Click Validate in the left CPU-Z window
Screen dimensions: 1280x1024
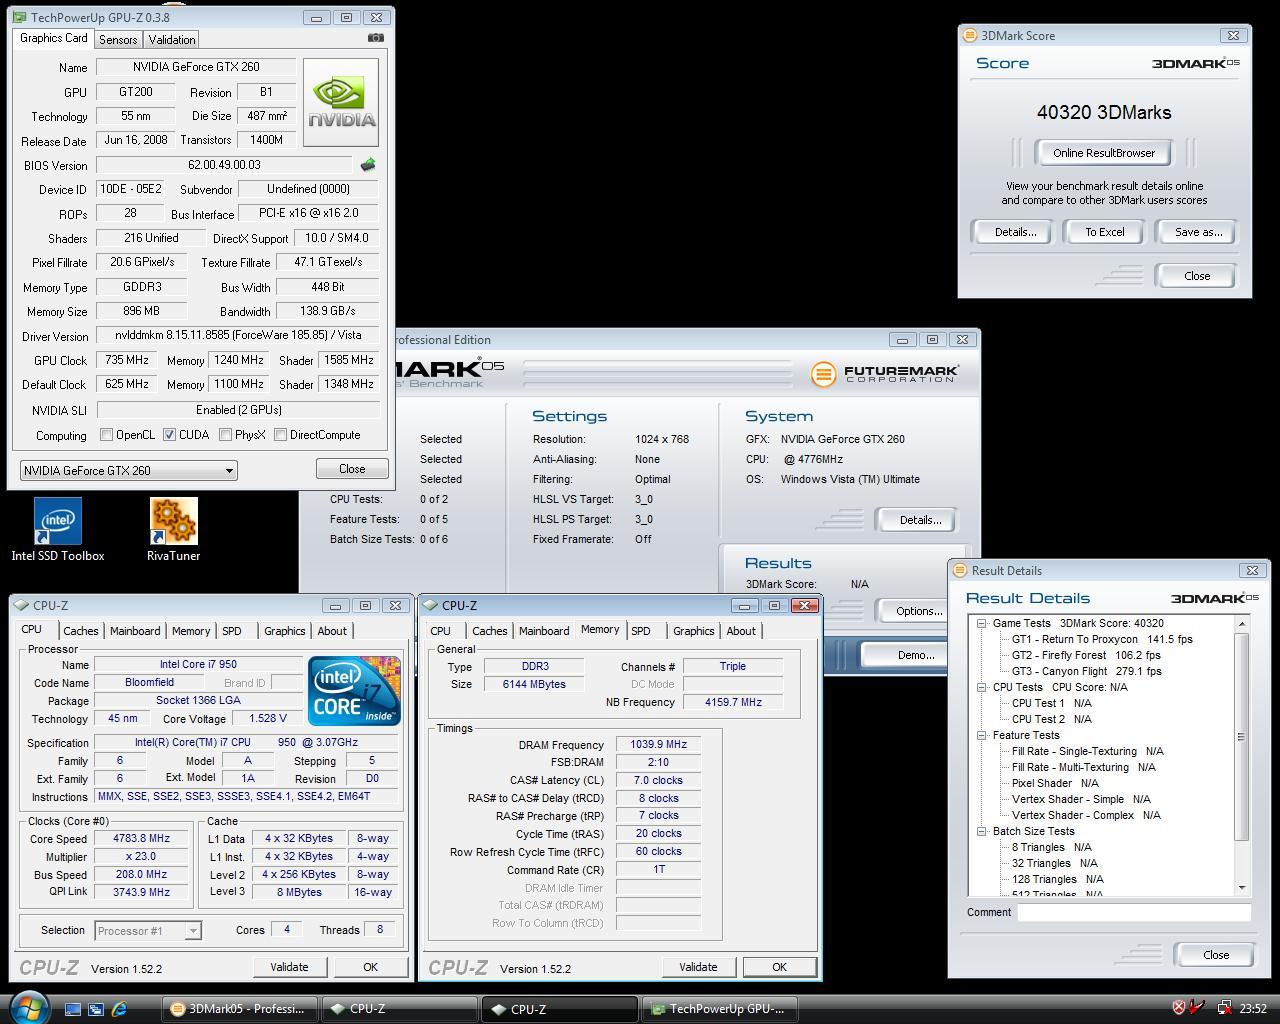click(x=289, y=967)
